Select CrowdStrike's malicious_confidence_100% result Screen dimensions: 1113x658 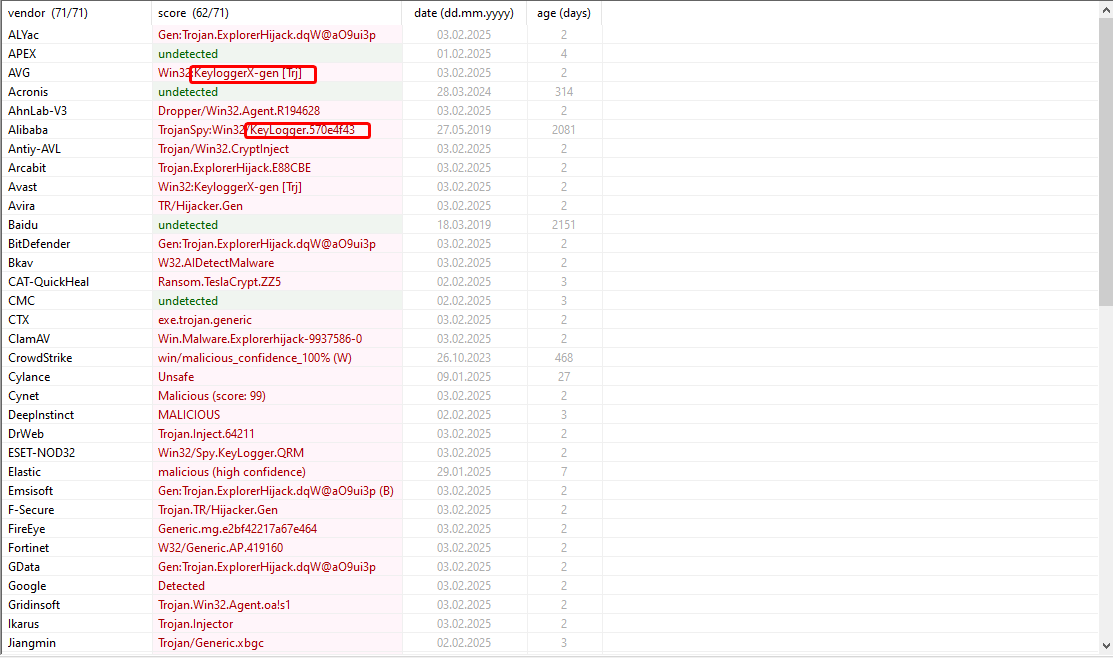[254, 358]
